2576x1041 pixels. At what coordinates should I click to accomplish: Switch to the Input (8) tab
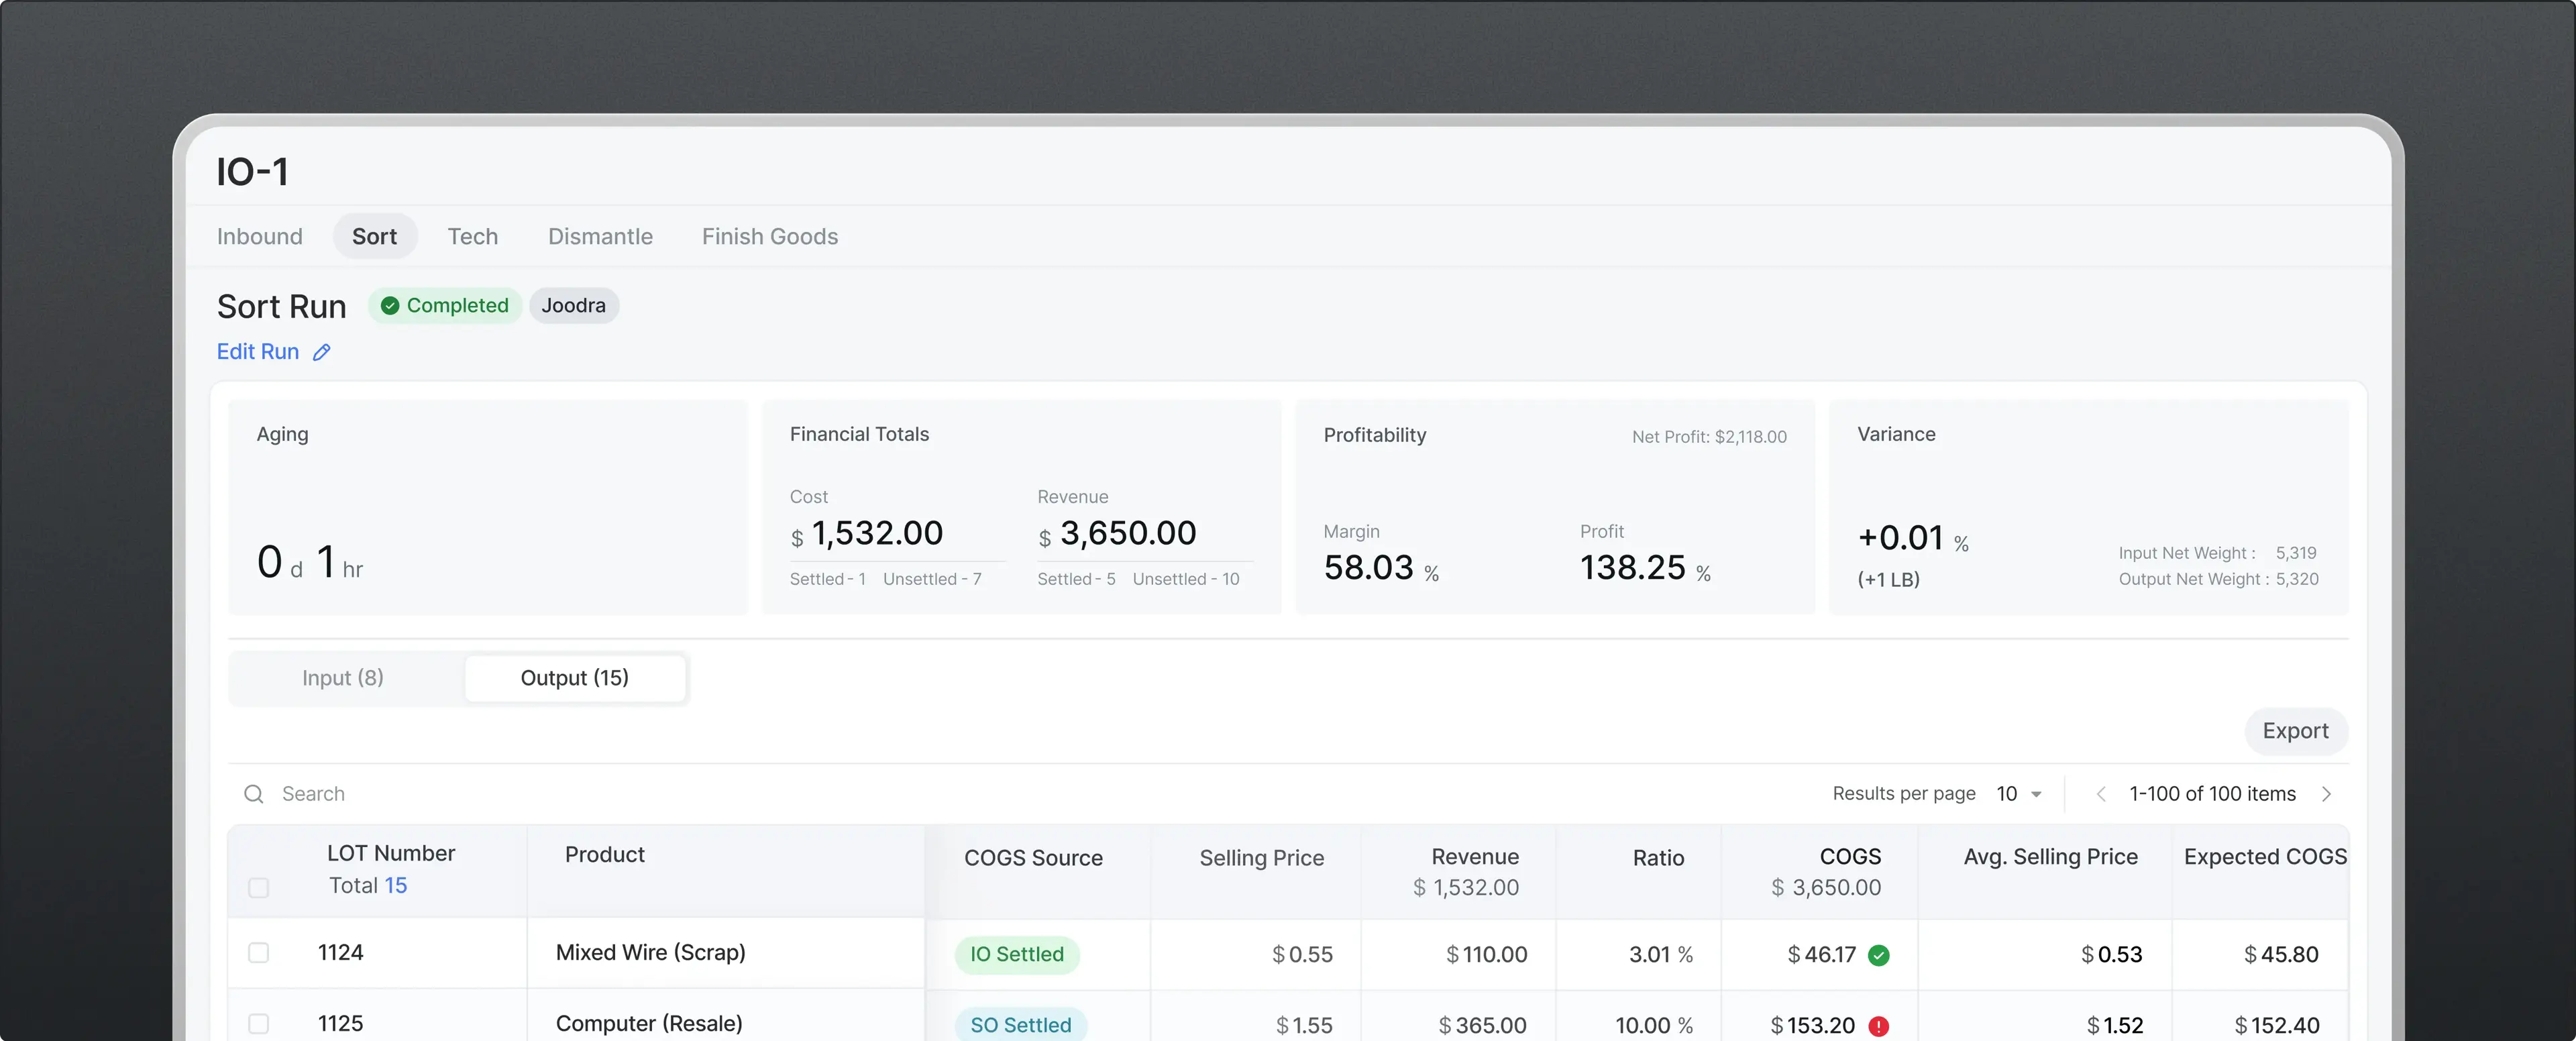pyautogui.click(x=343, y=678)
